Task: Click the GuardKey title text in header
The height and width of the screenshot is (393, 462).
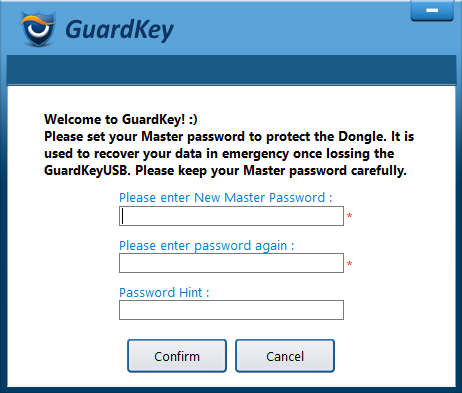Action: click(x=119, y=30)
